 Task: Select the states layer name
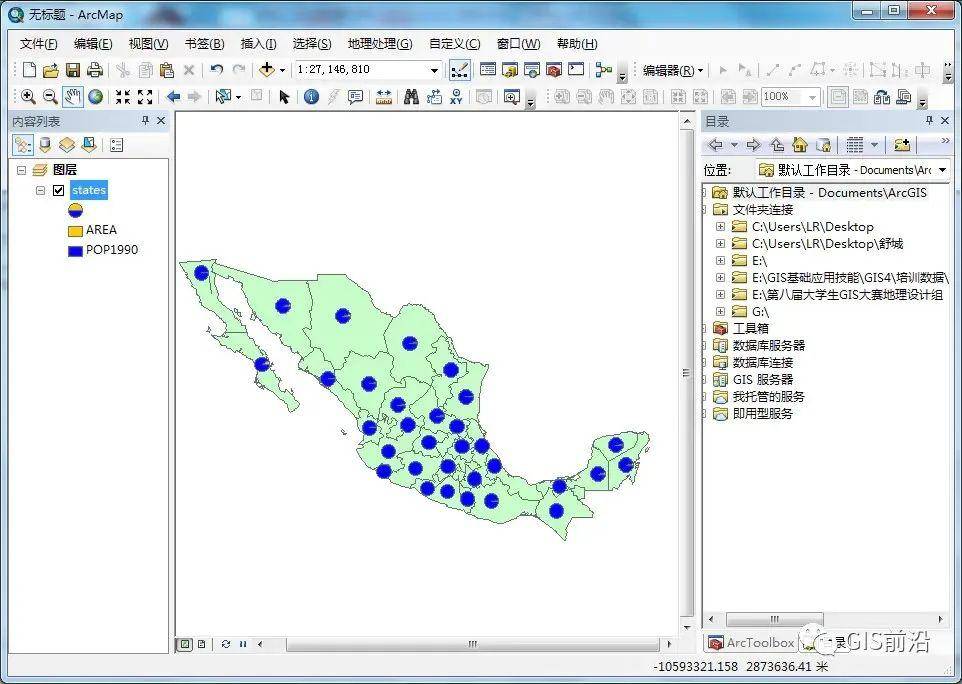[x=89, y=190]
